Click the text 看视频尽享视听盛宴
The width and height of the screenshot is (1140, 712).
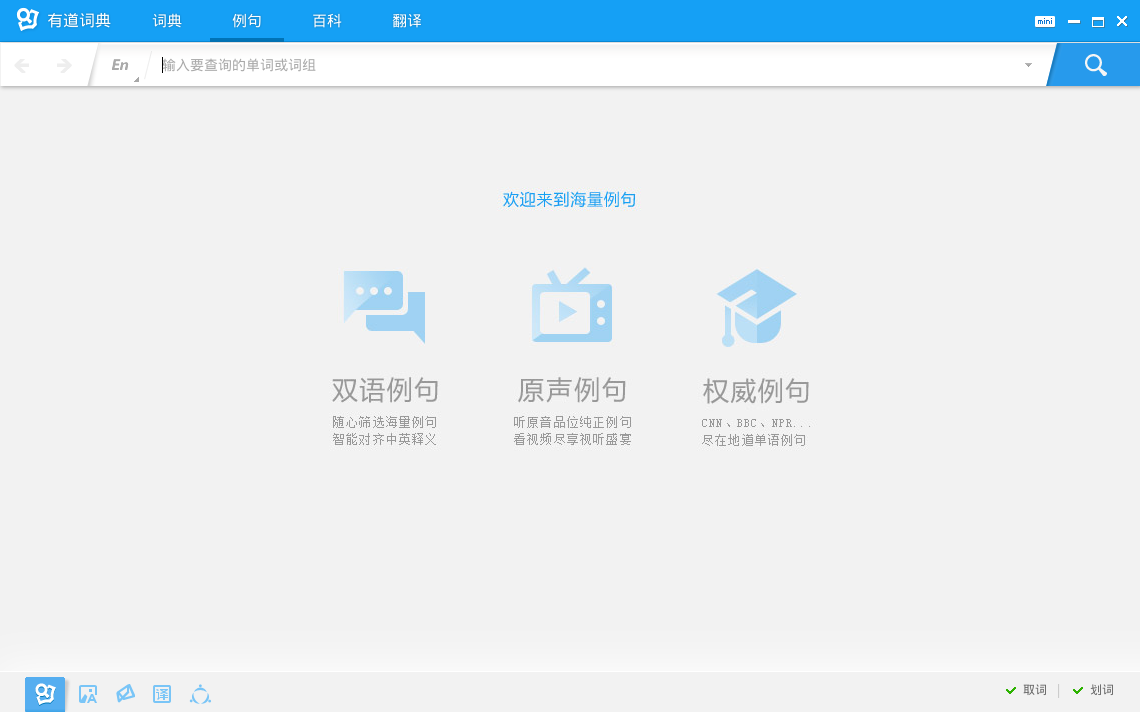pyautogui.click(x=572, y=439)
